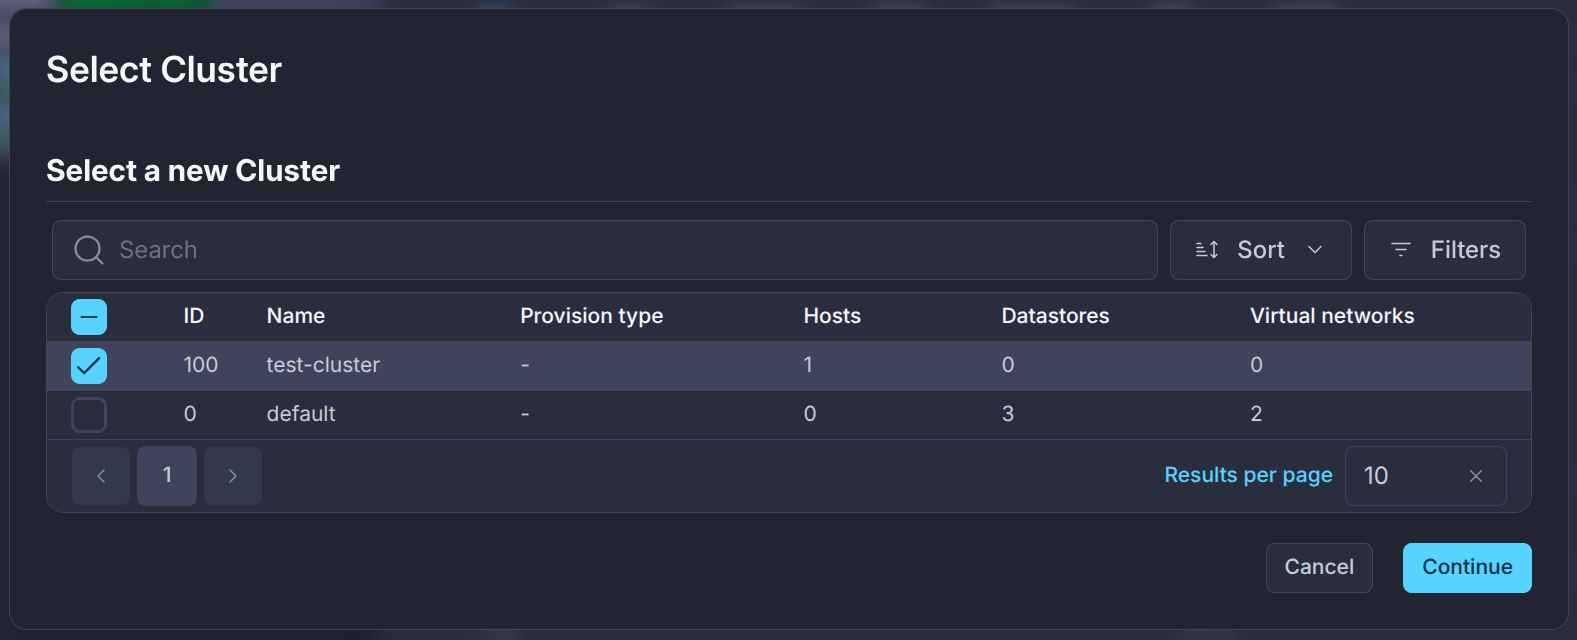Screen dimensions: 1577x640
Task: Focus the Search input field
Action: 605,250
